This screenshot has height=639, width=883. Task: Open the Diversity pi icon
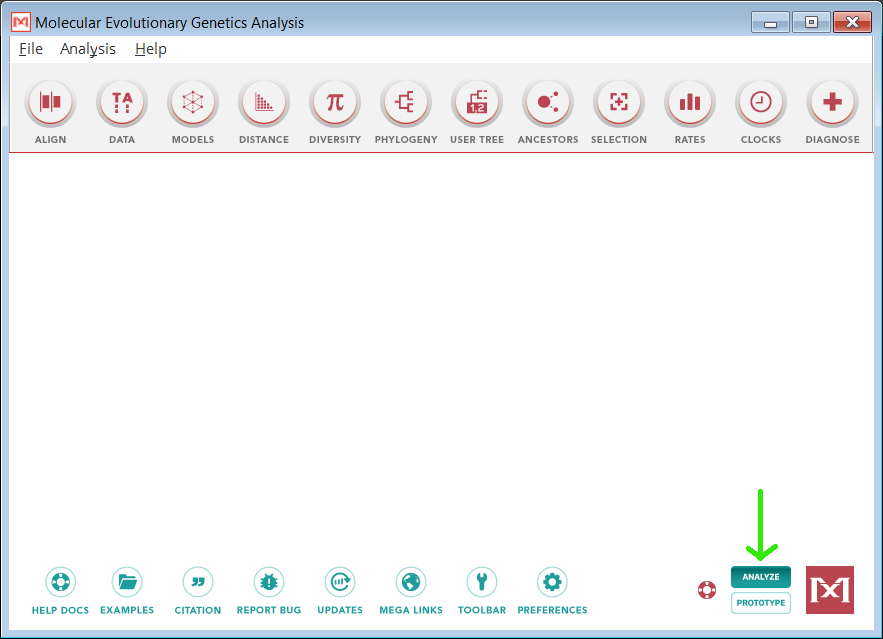[x=335, y=103]
